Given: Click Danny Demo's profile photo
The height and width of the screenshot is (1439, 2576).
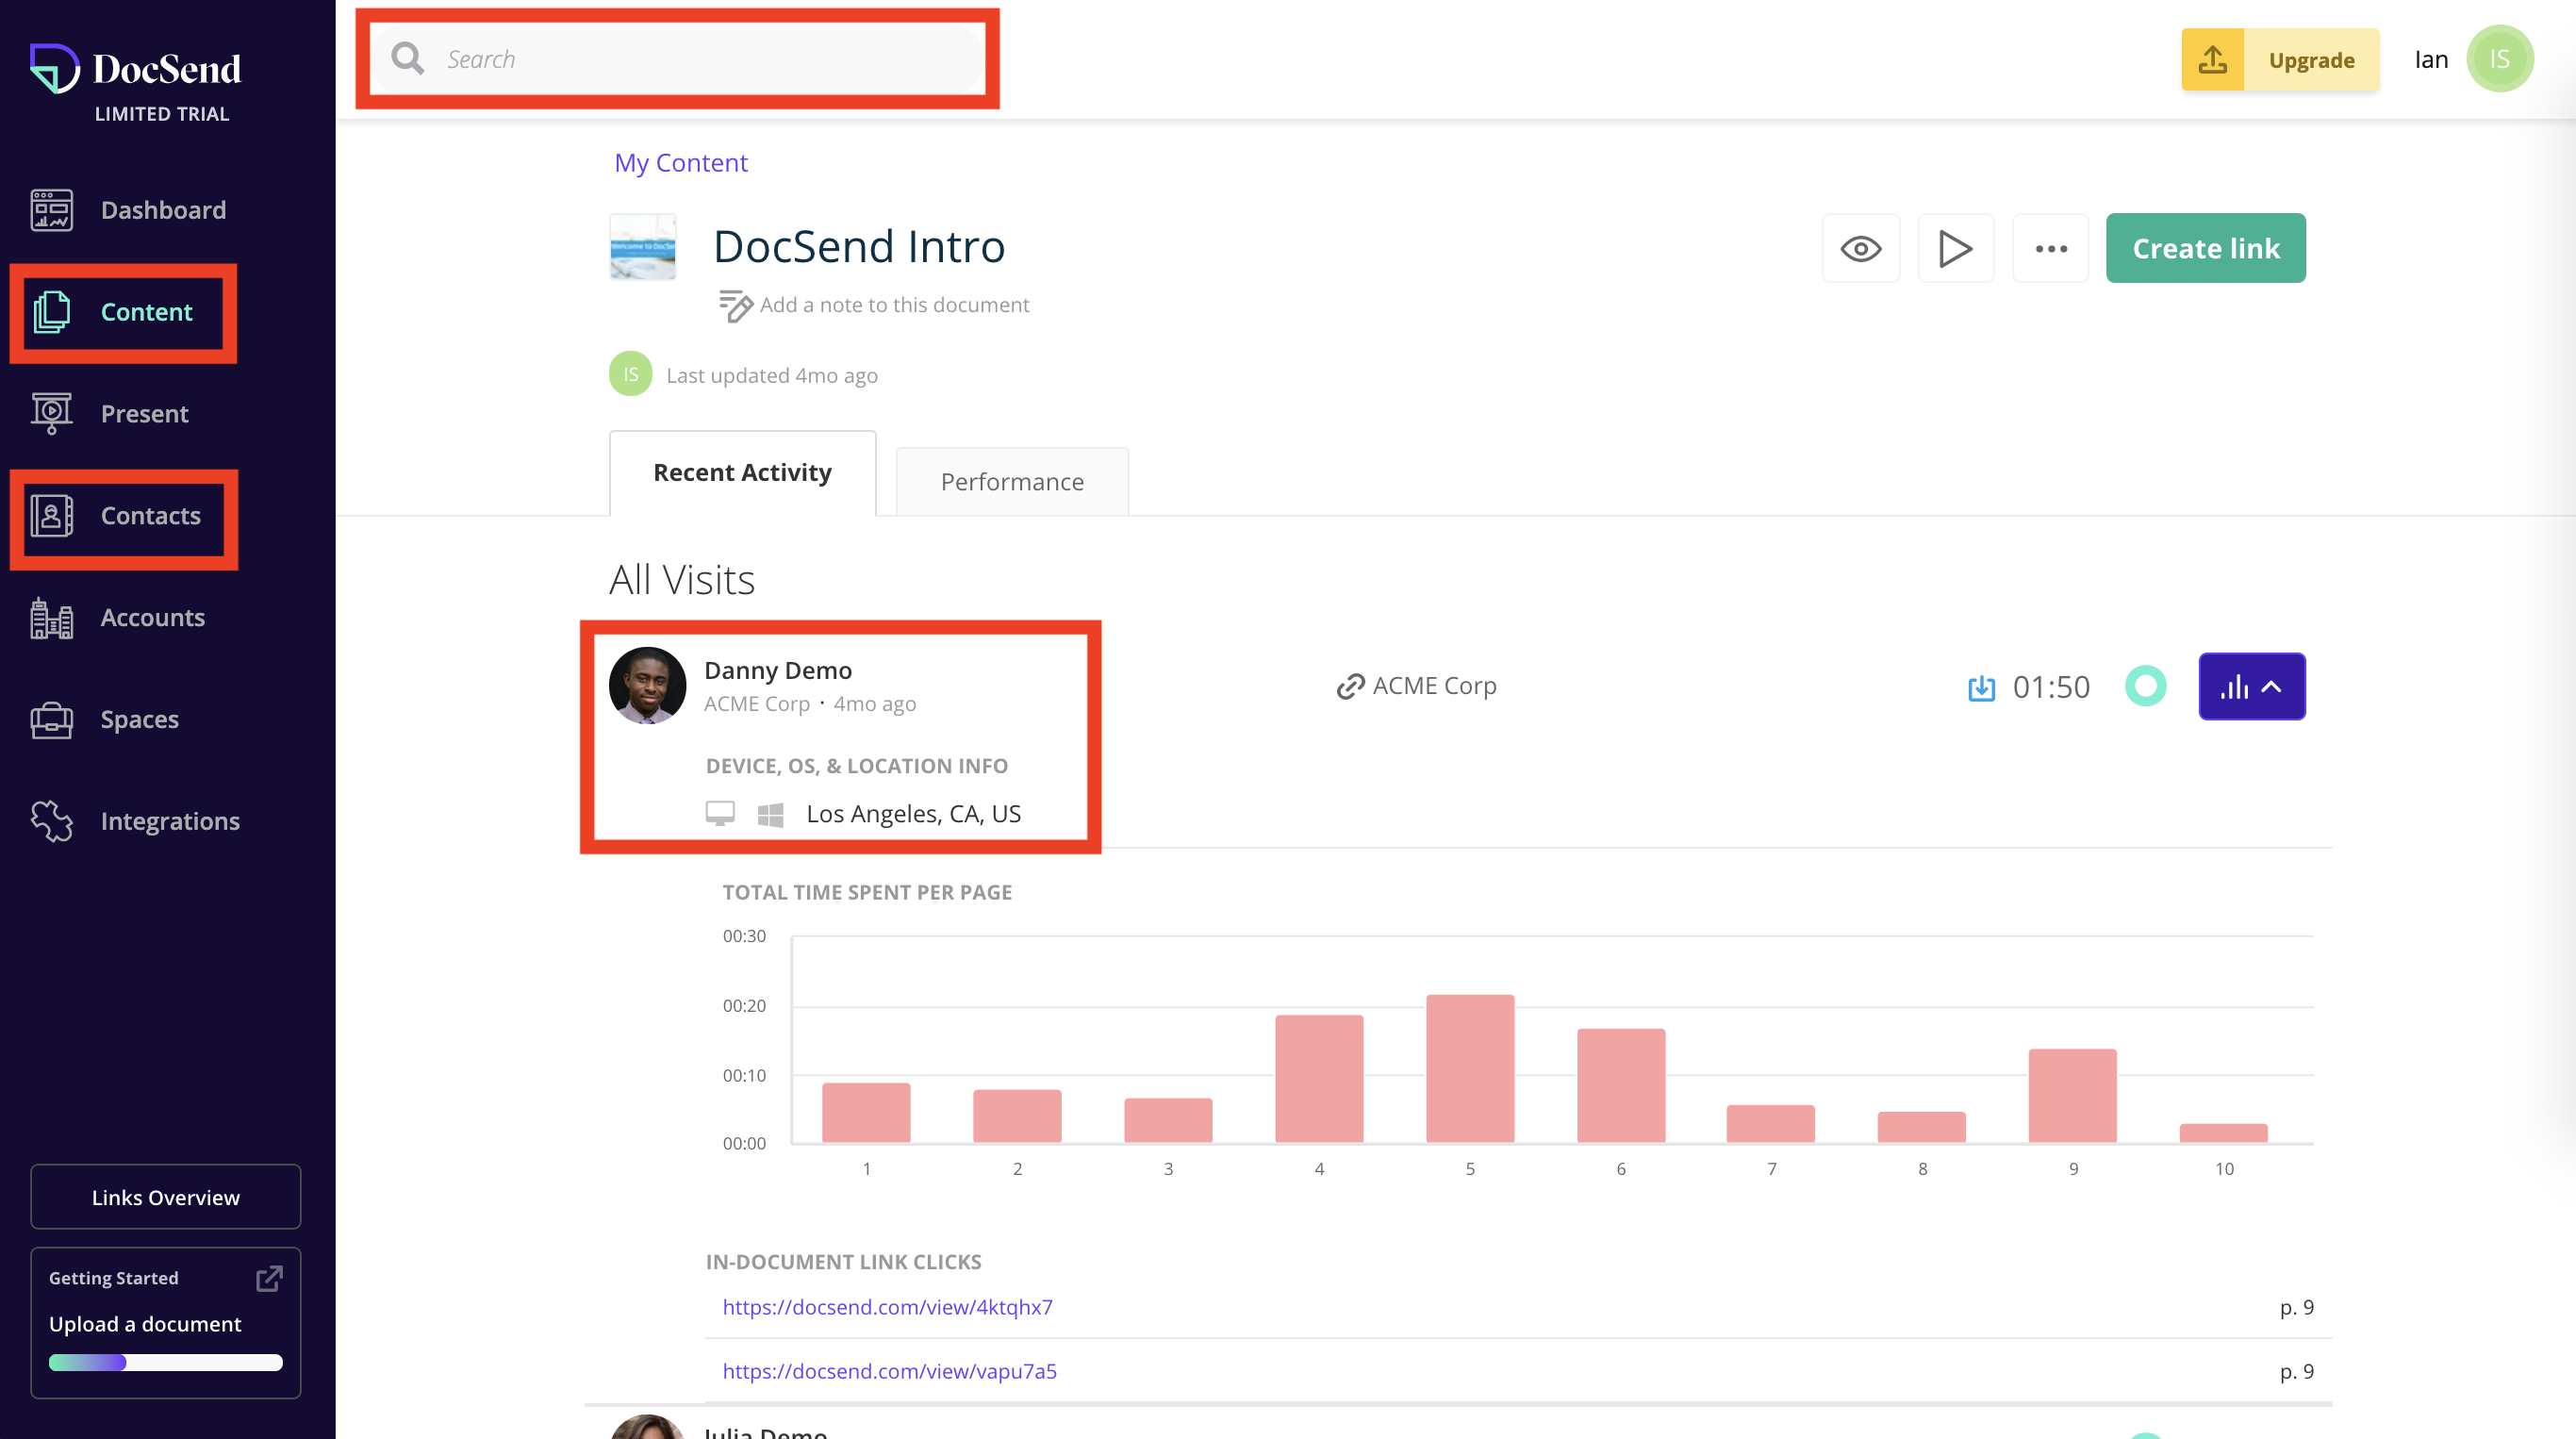Looking at the screenshot, I should click(647, 686).
